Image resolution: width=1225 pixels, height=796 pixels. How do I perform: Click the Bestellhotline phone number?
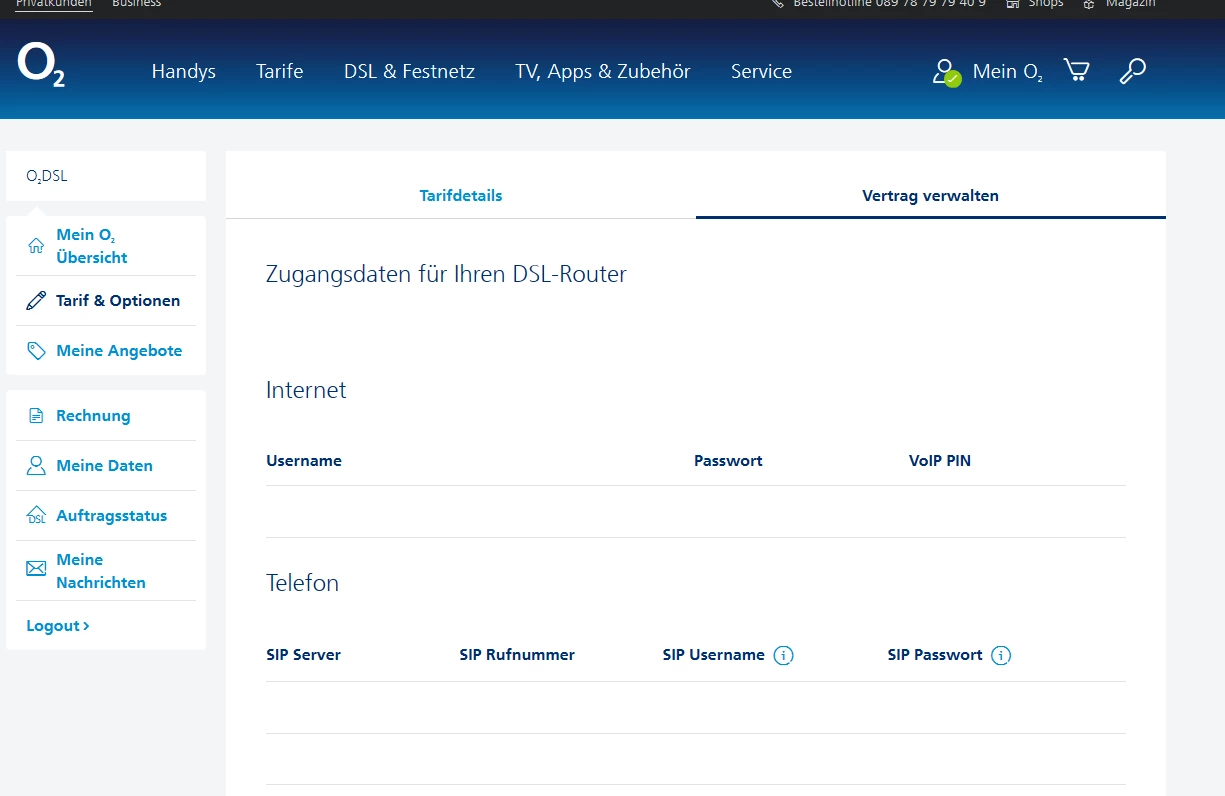[x=930, y=4]
